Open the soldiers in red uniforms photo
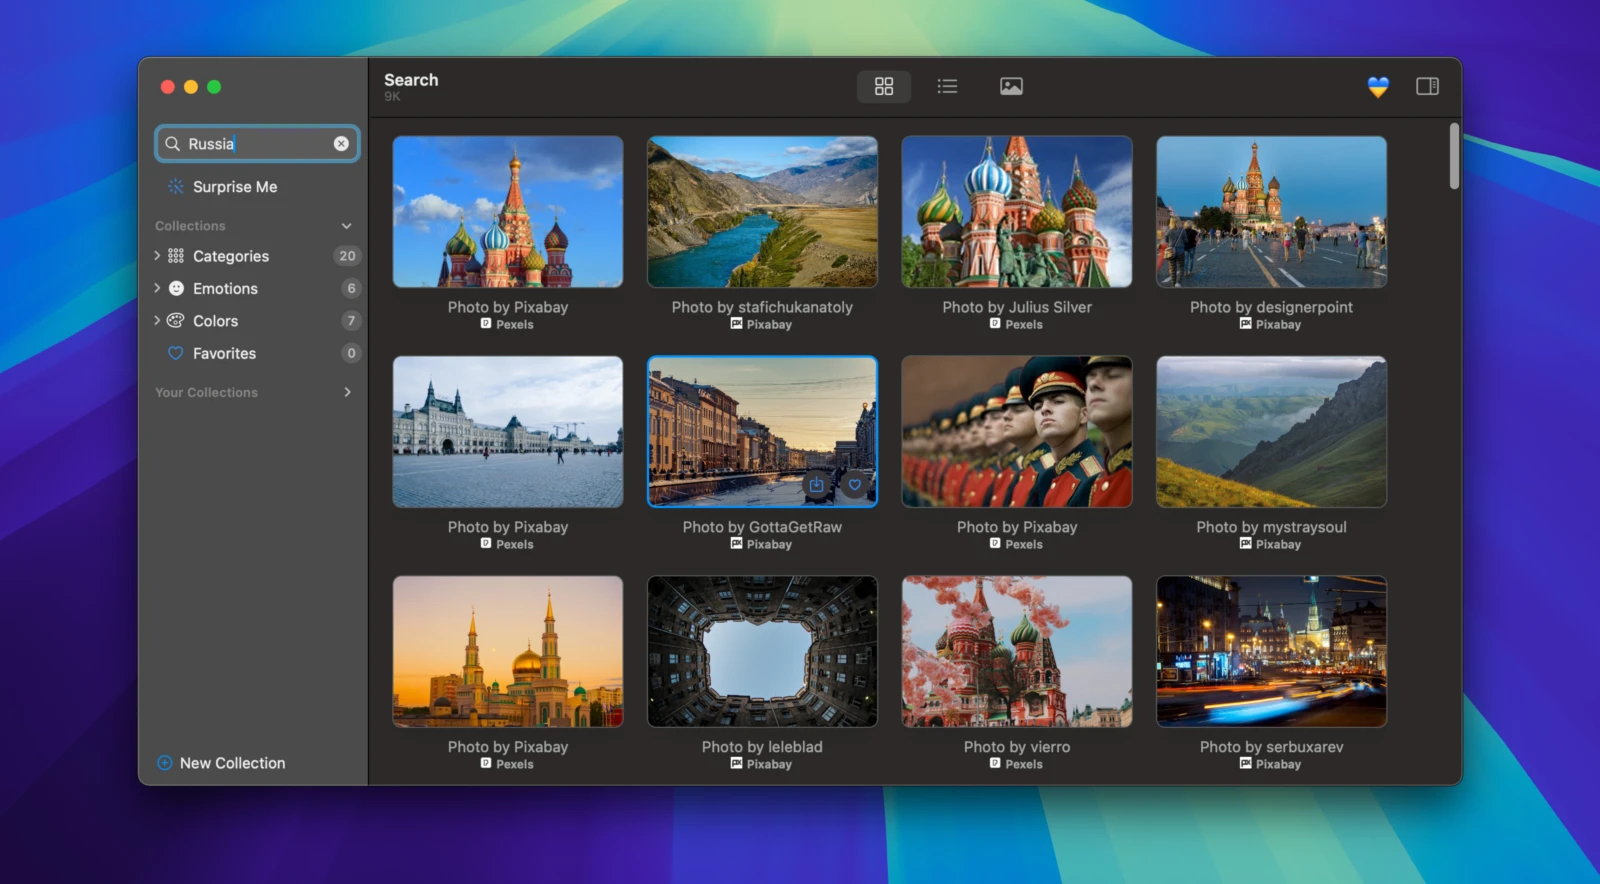 point(1016,432)
